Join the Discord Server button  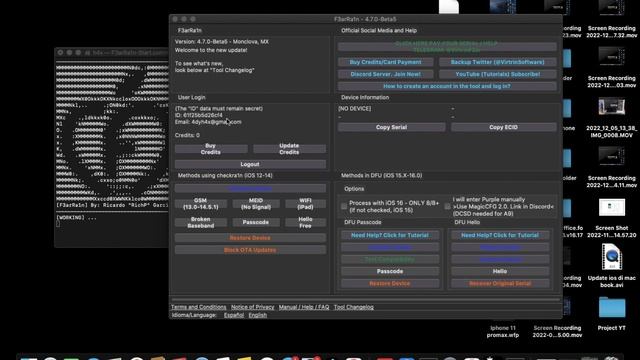click(385, 74)
